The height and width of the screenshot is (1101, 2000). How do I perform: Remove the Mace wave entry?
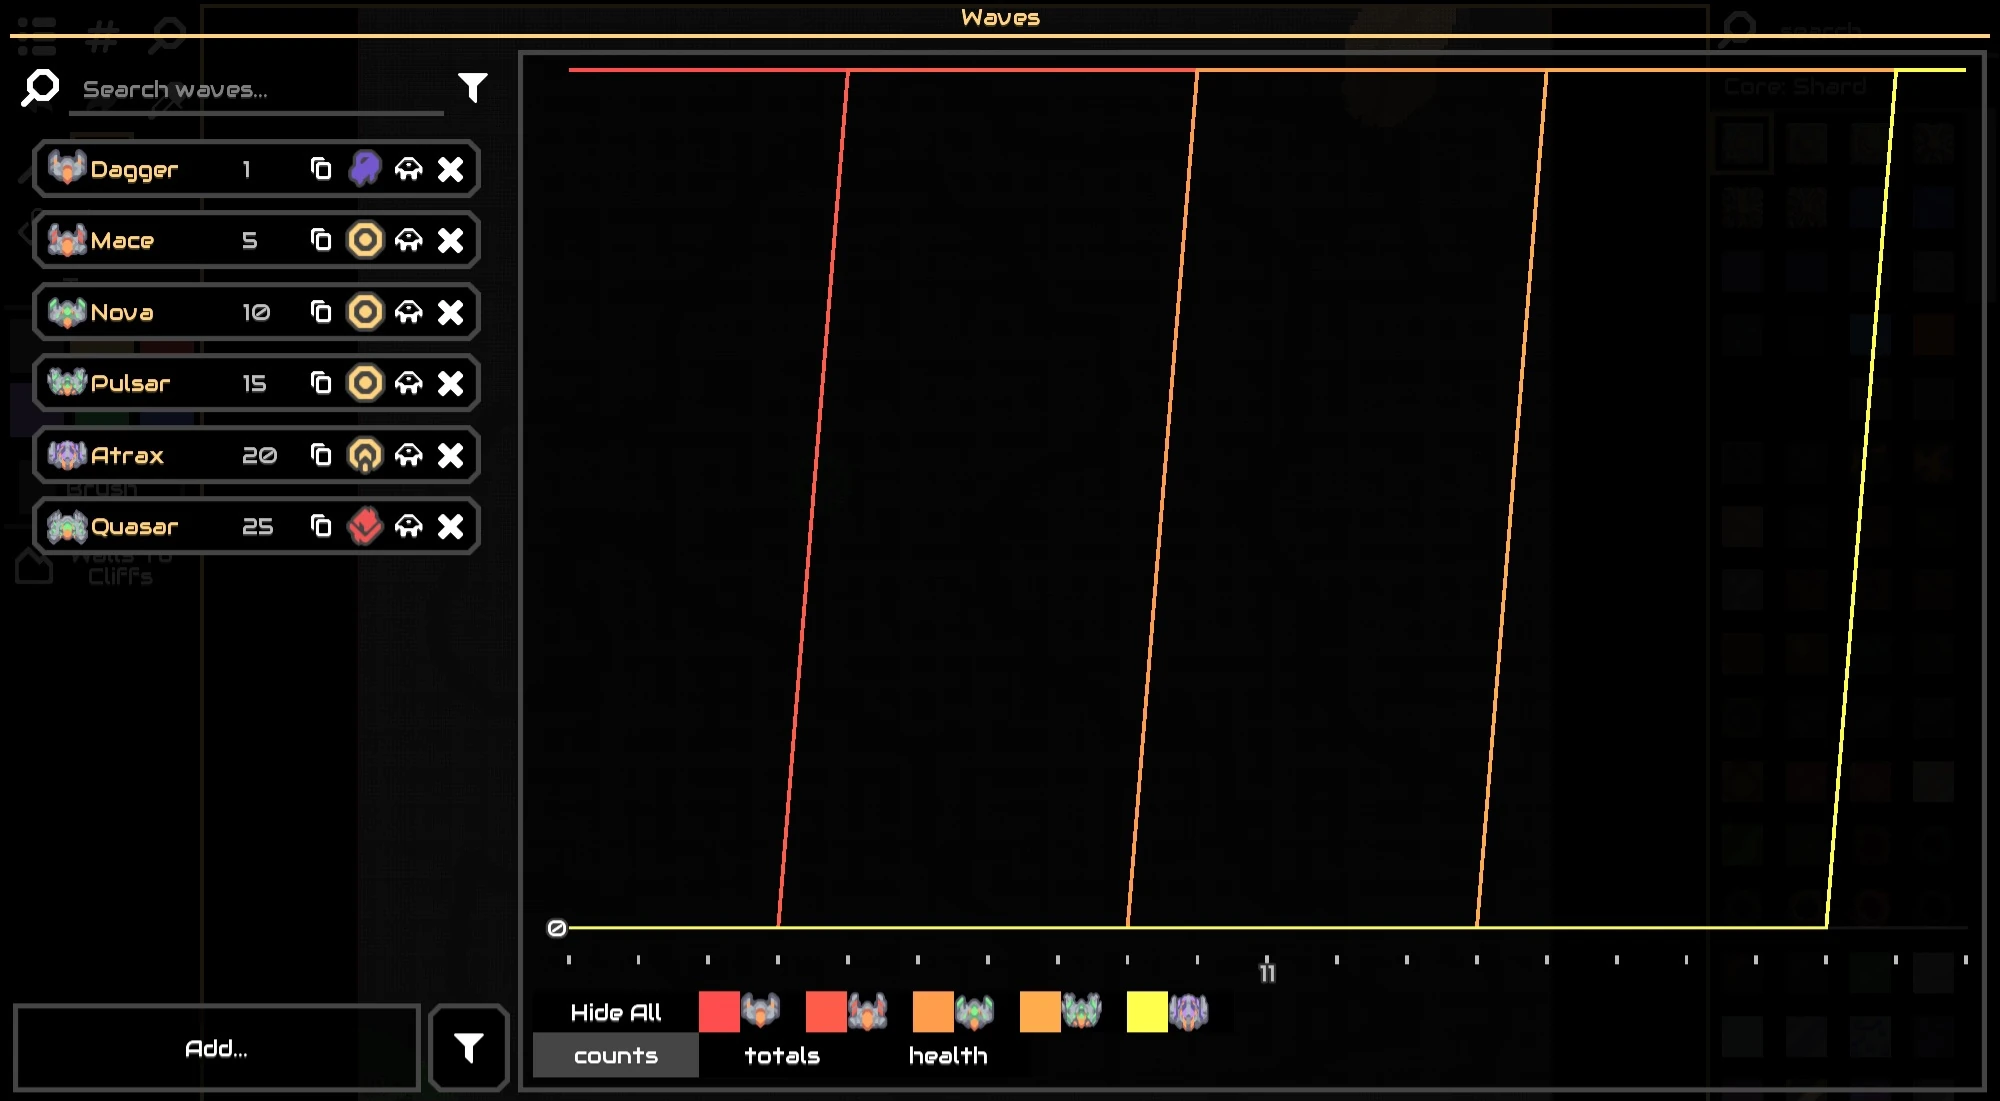(451, 240)
